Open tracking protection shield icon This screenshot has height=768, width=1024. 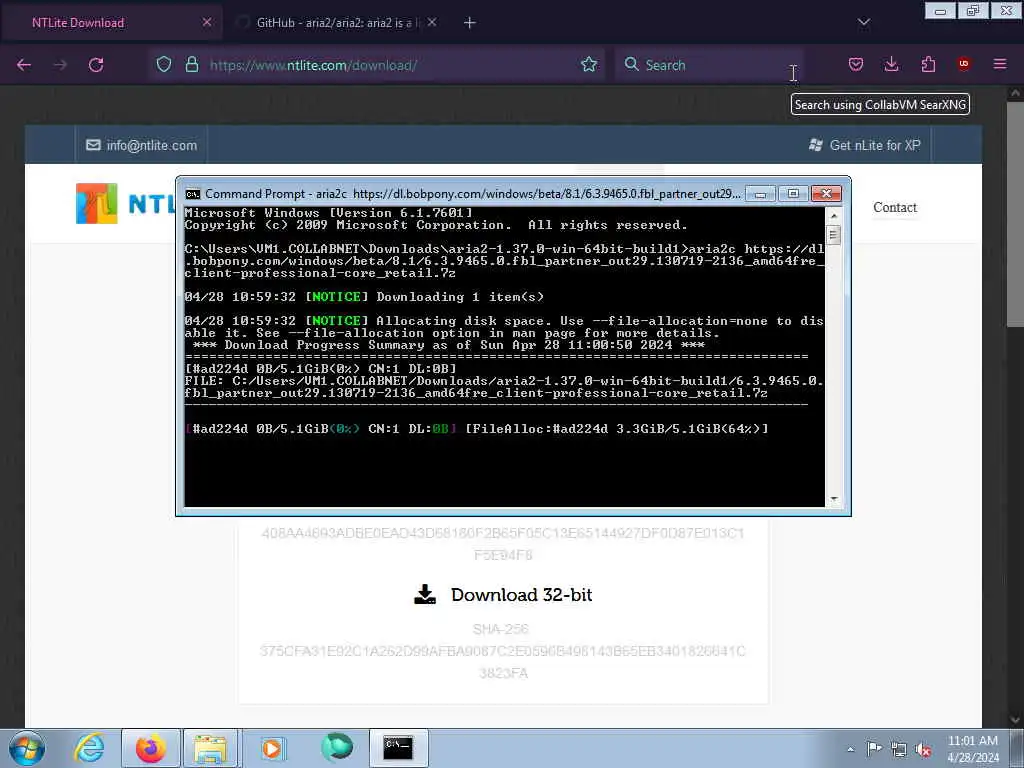[164, 65]
